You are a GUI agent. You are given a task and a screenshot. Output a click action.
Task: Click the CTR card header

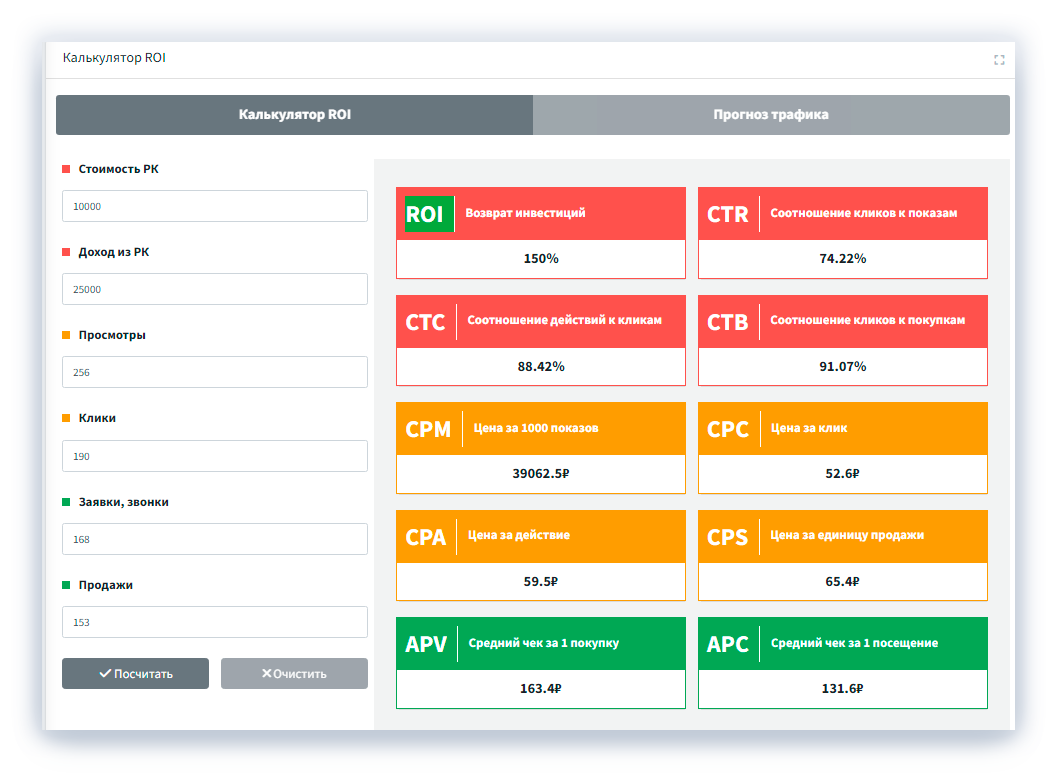[842, 214]
